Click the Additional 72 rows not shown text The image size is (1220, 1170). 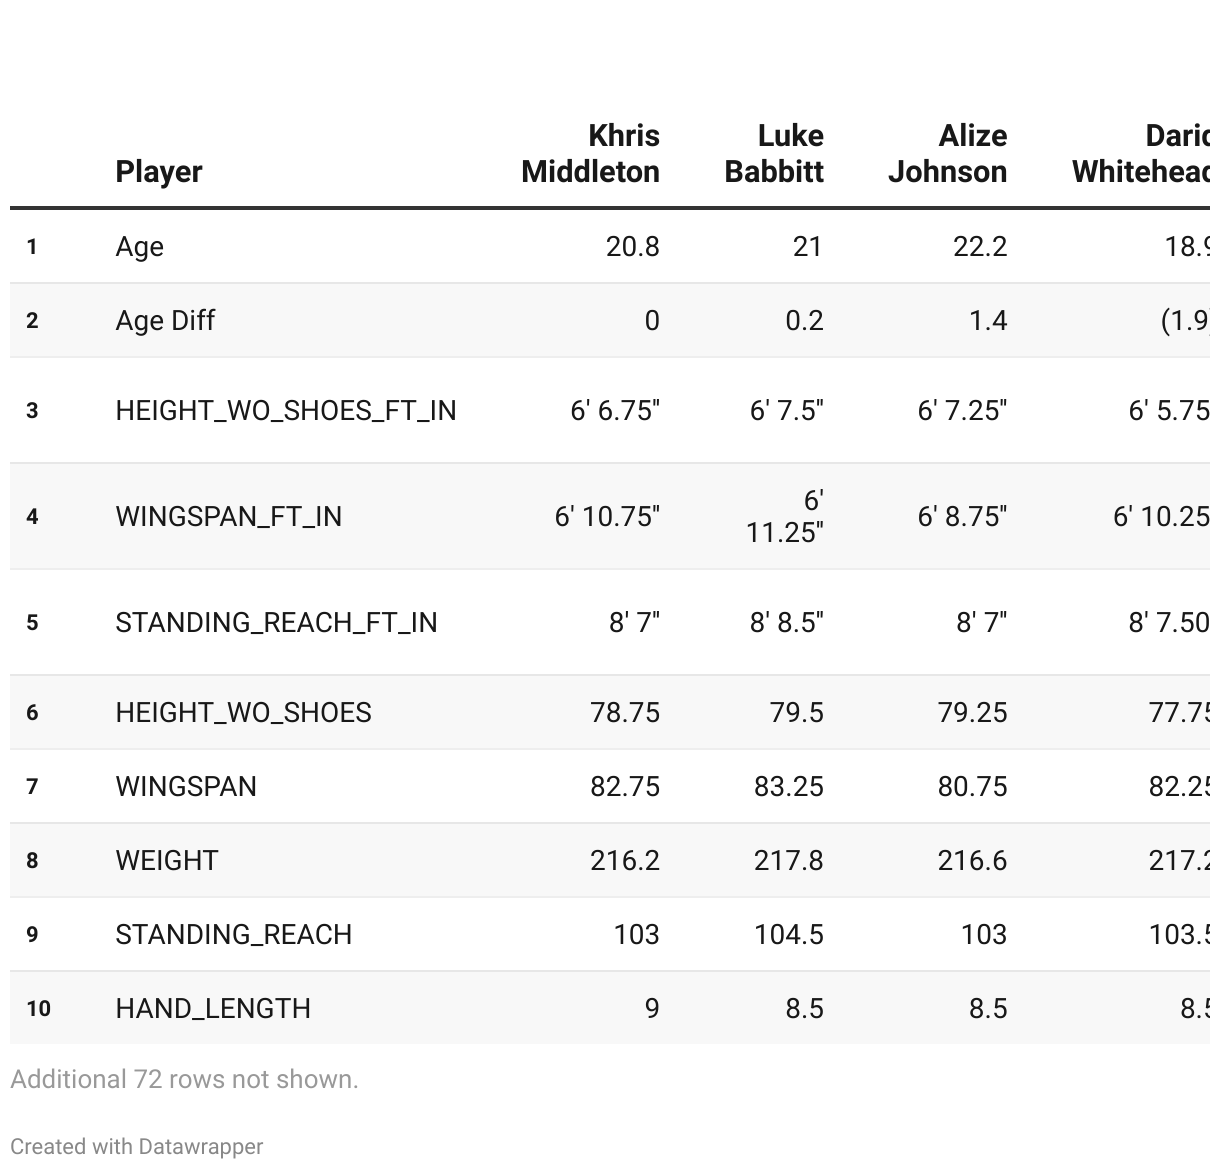(x=184, y=1079)
